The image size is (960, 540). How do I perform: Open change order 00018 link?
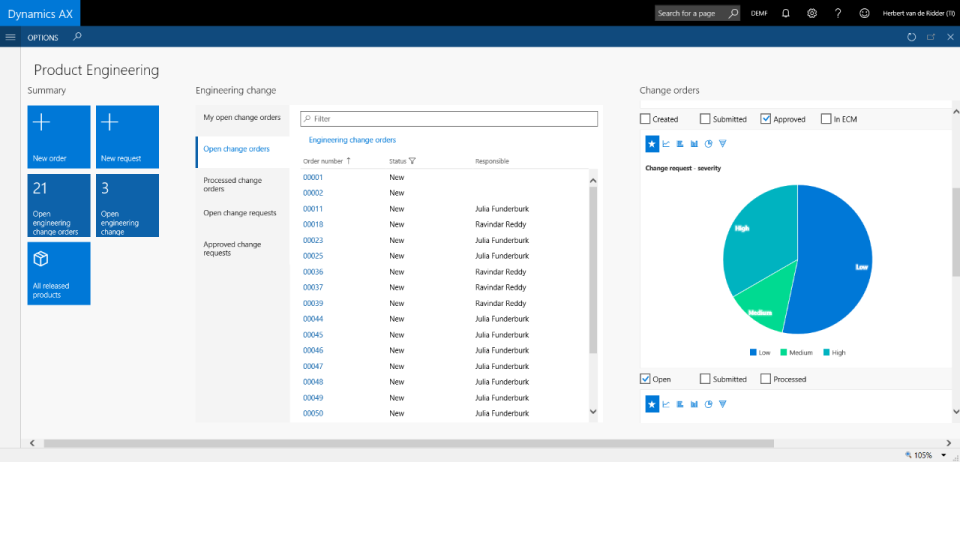coord(313,225)
